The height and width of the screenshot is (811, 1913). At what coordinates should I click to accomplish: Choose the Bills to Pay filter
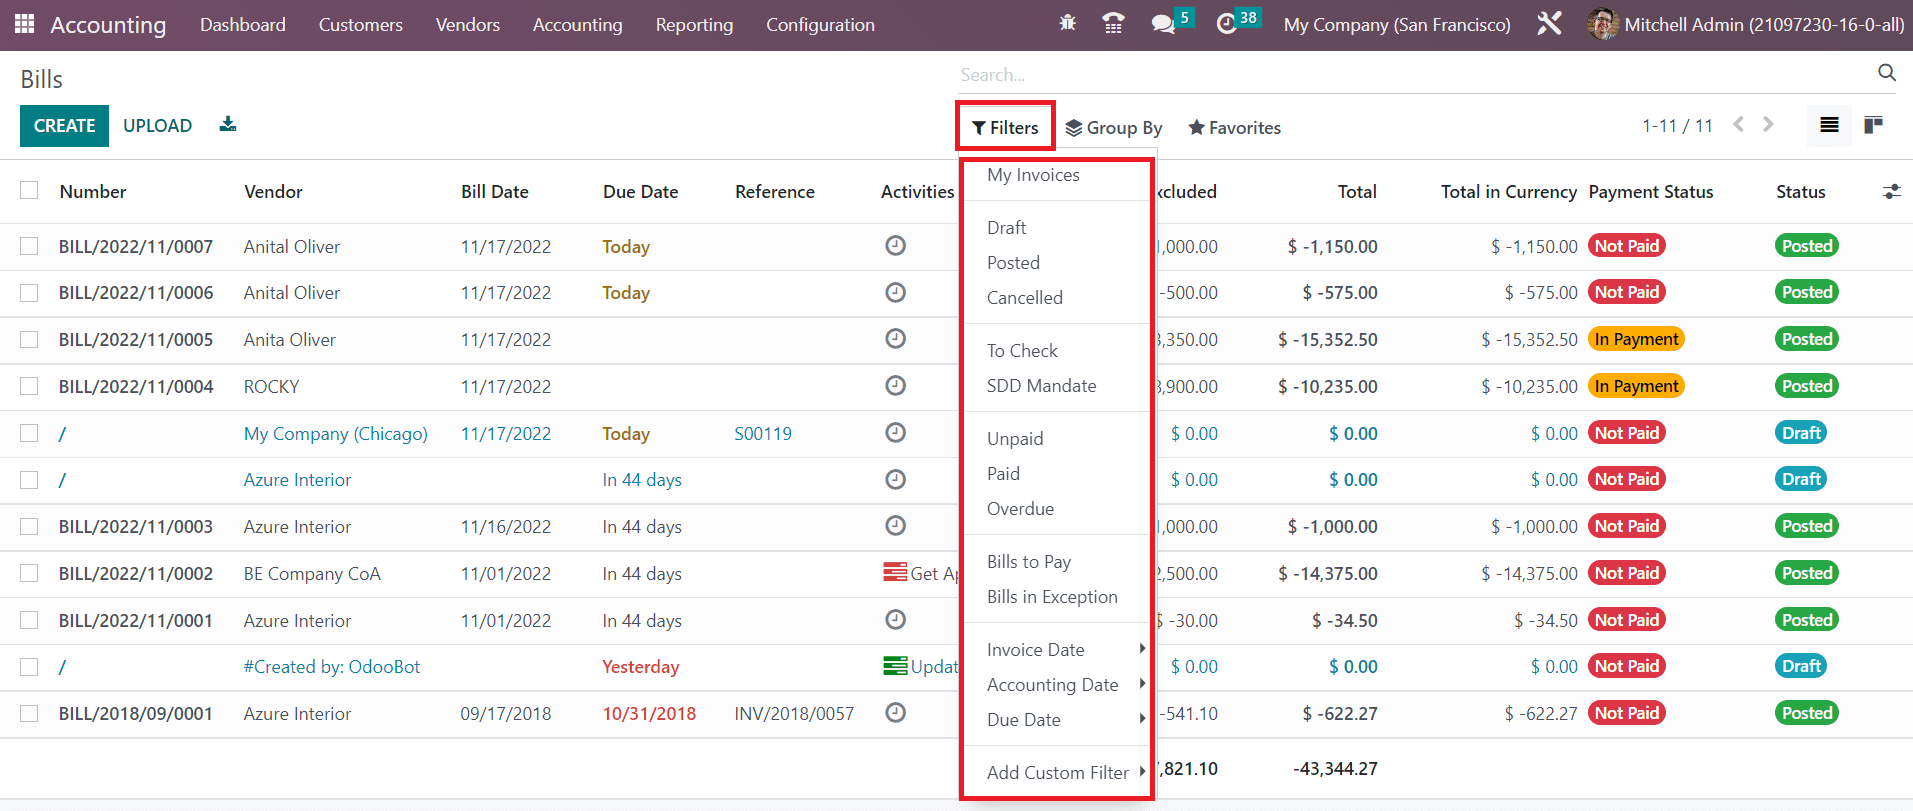[1029, 562]
